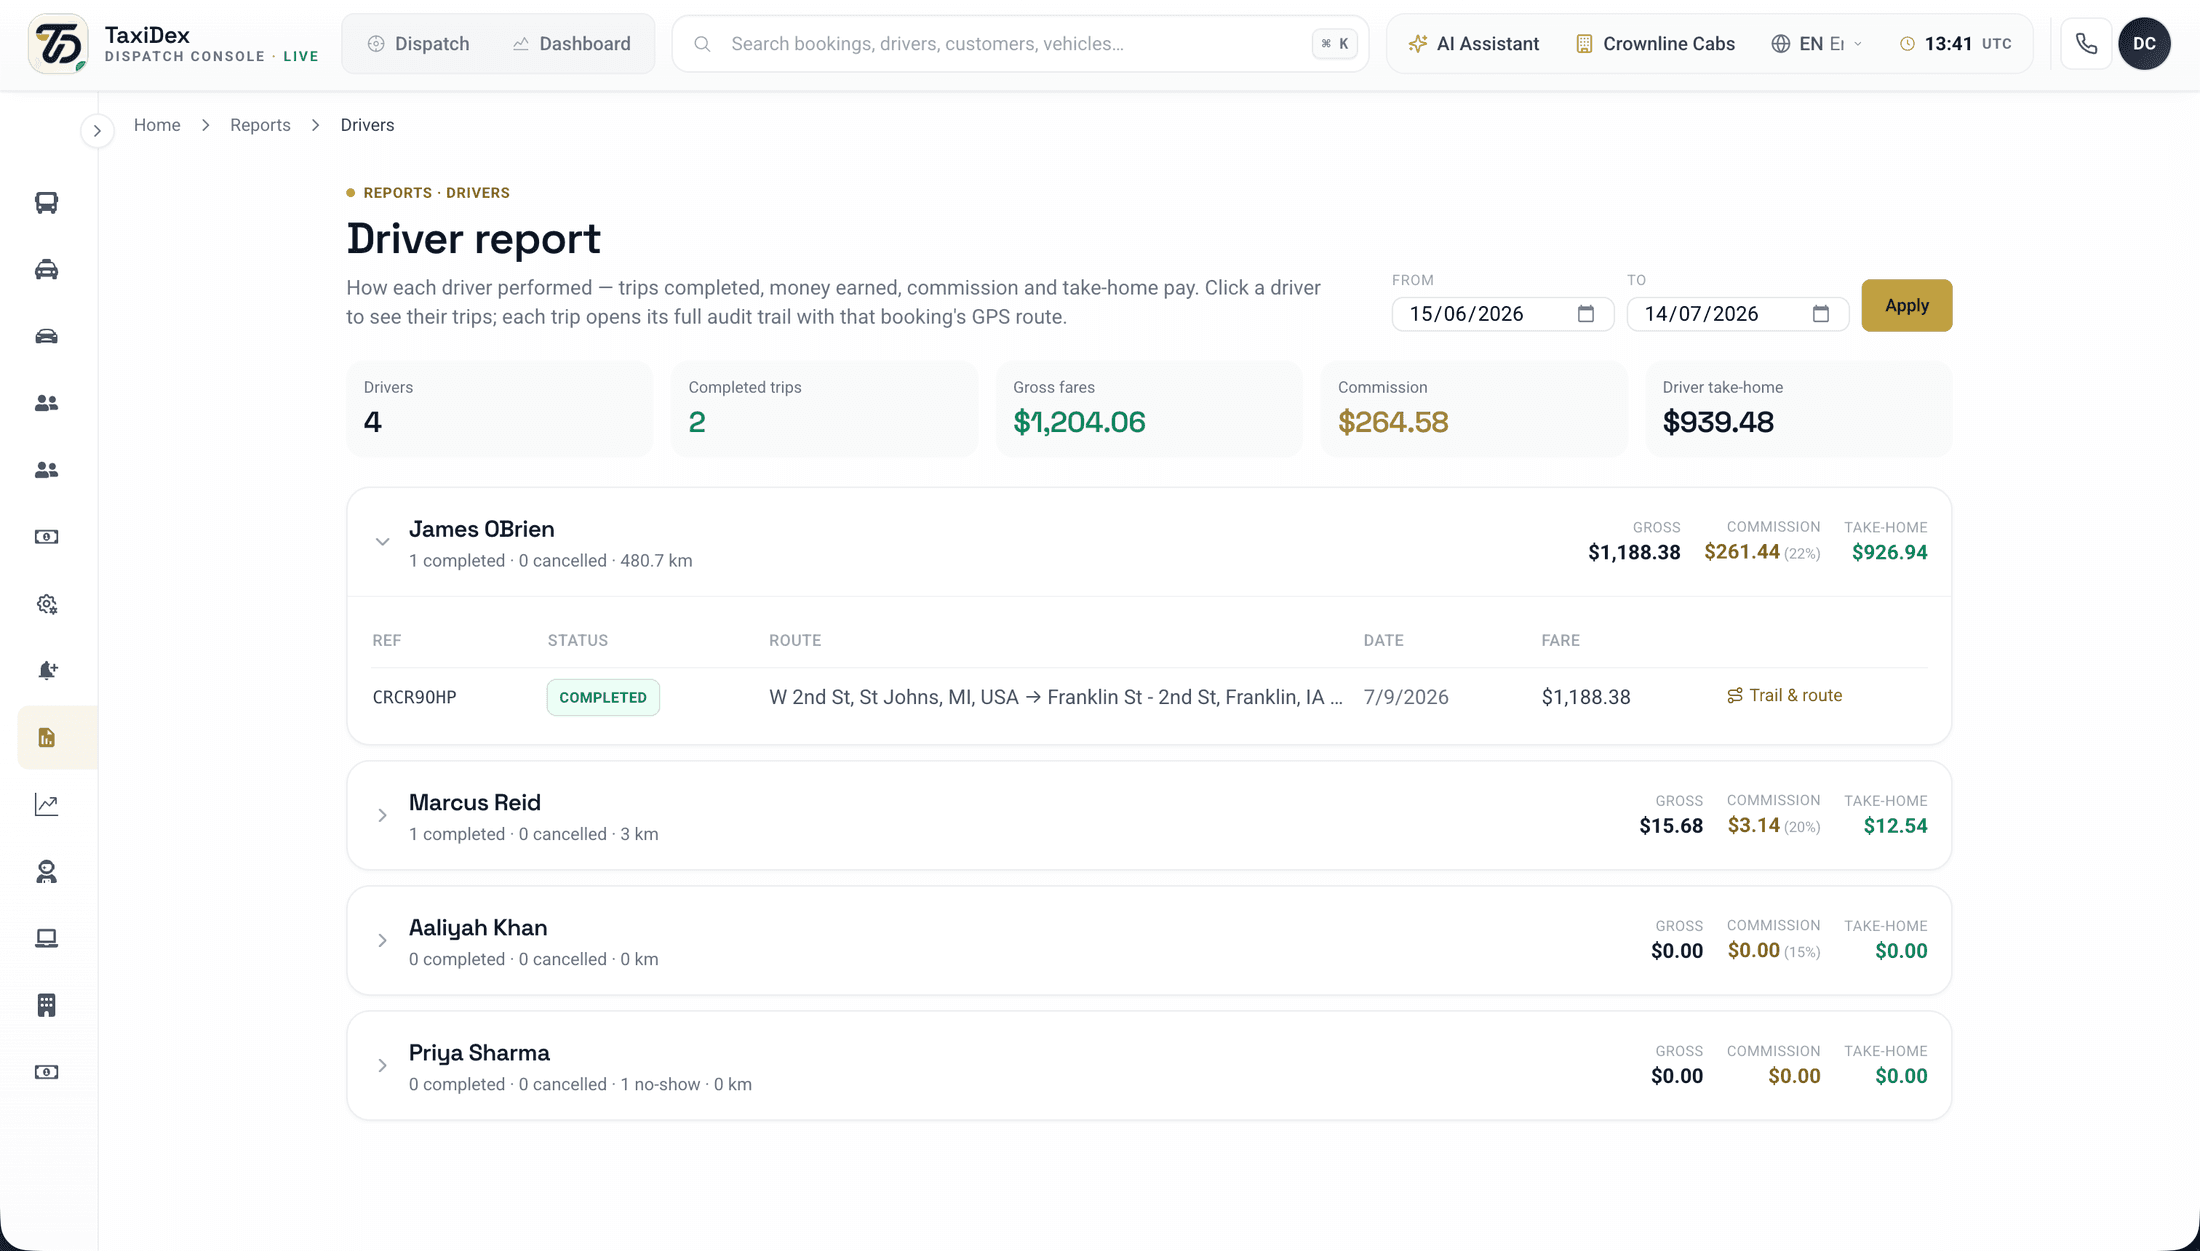This screenshot has width=2200, height=1251.
Task: Switch to the Dashboard tab
Action: 572,44
